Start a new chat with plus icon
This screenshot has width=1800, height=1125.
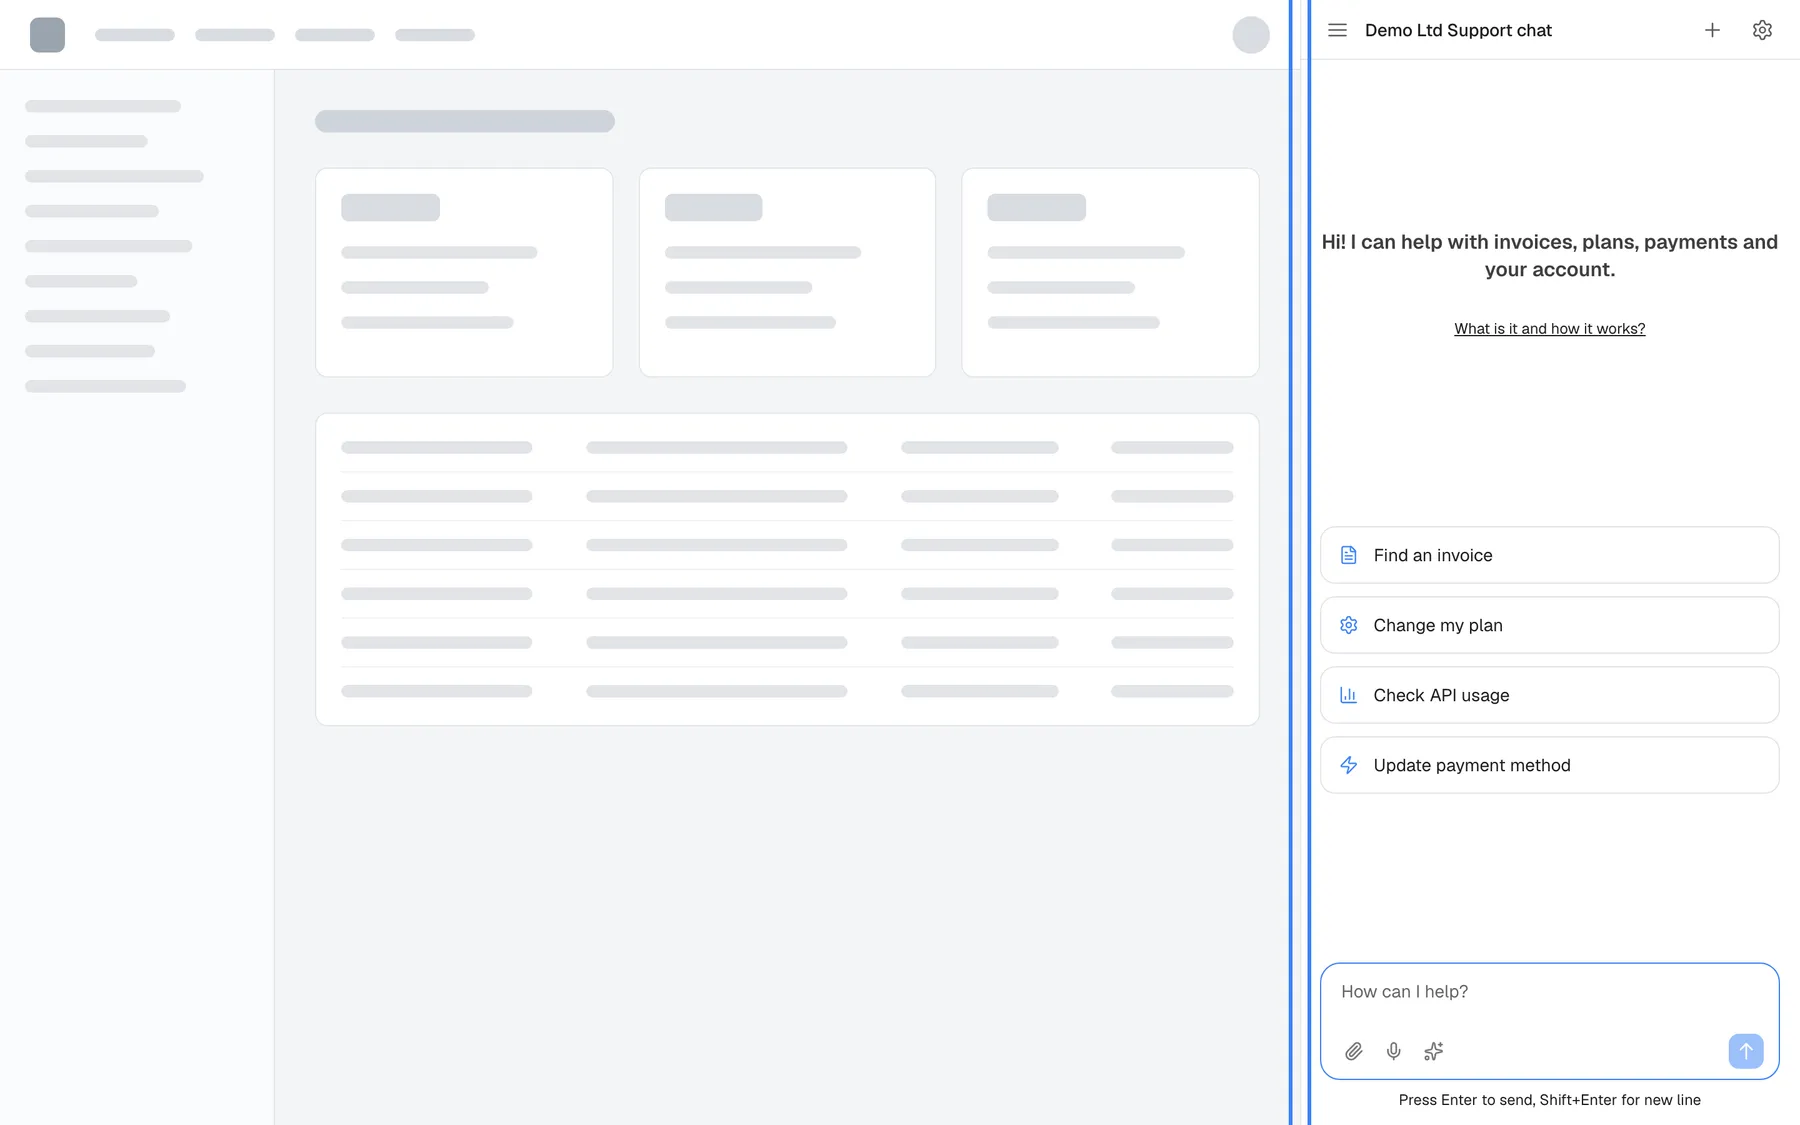click(1712, 30)
